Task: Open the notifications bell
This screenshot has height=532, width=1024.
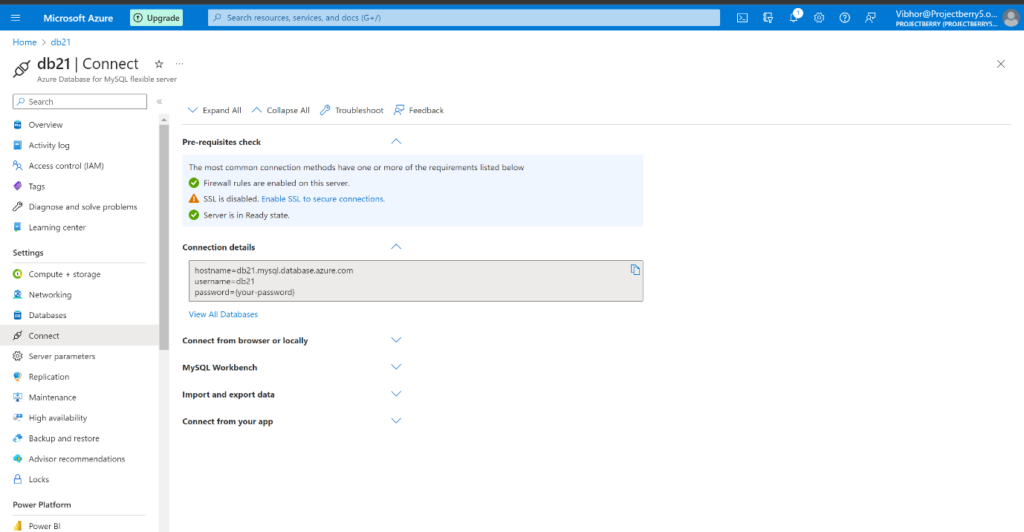Action: 793,18
